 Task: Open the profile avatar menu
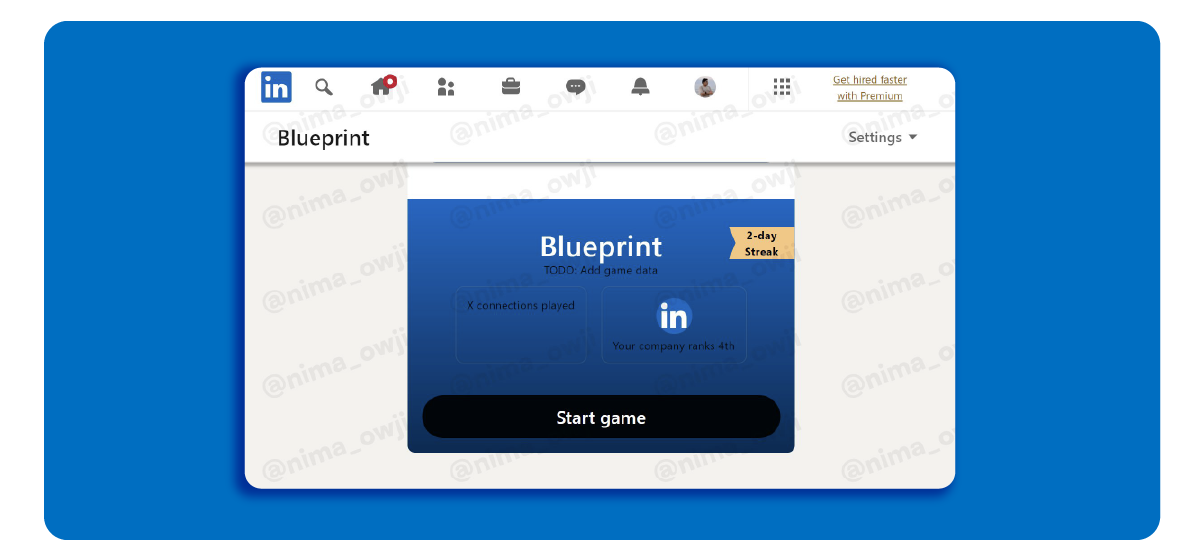point(705,87)
